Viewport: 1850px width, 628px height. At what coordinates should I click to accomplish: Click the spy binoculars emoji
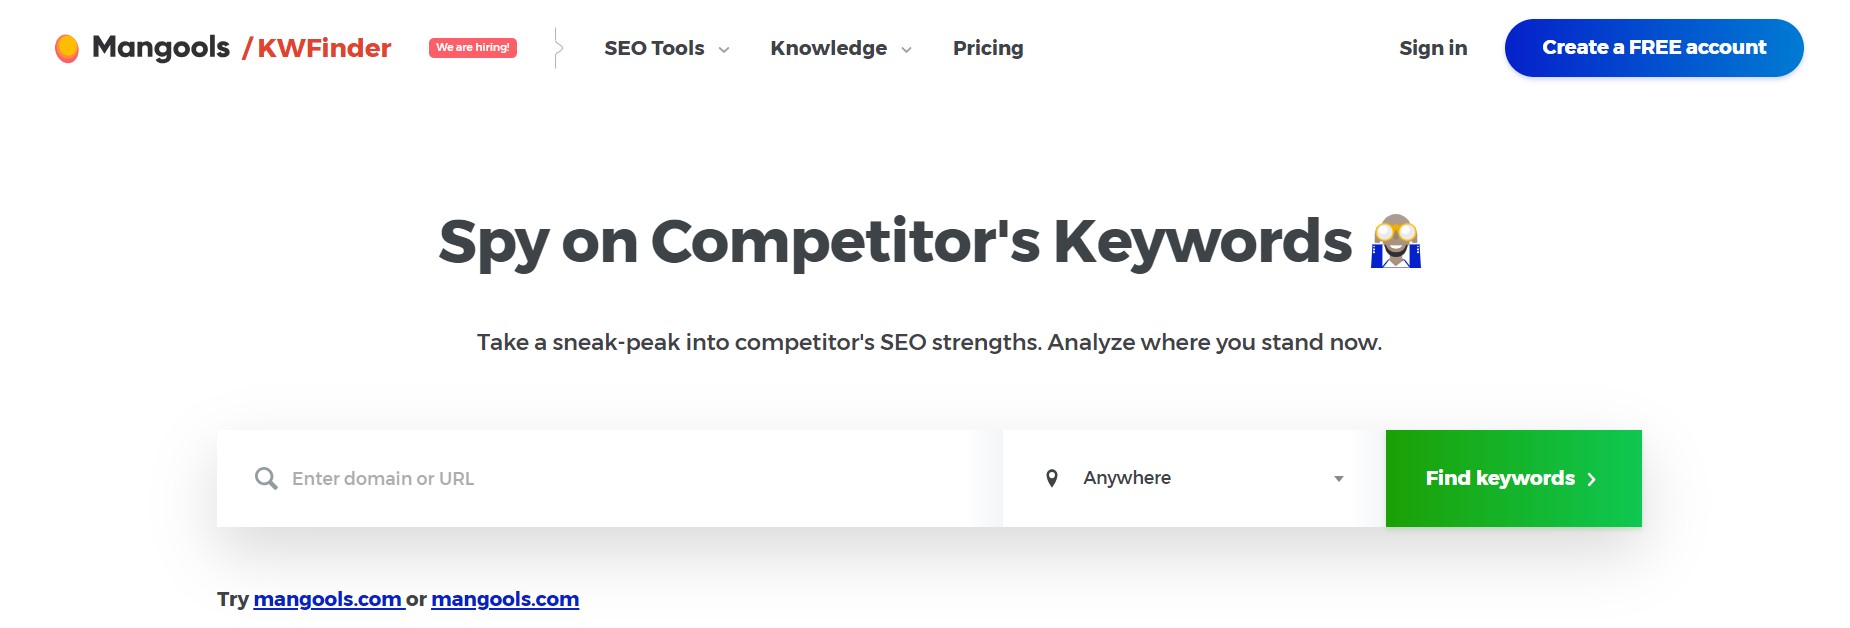coord(1396,241)
